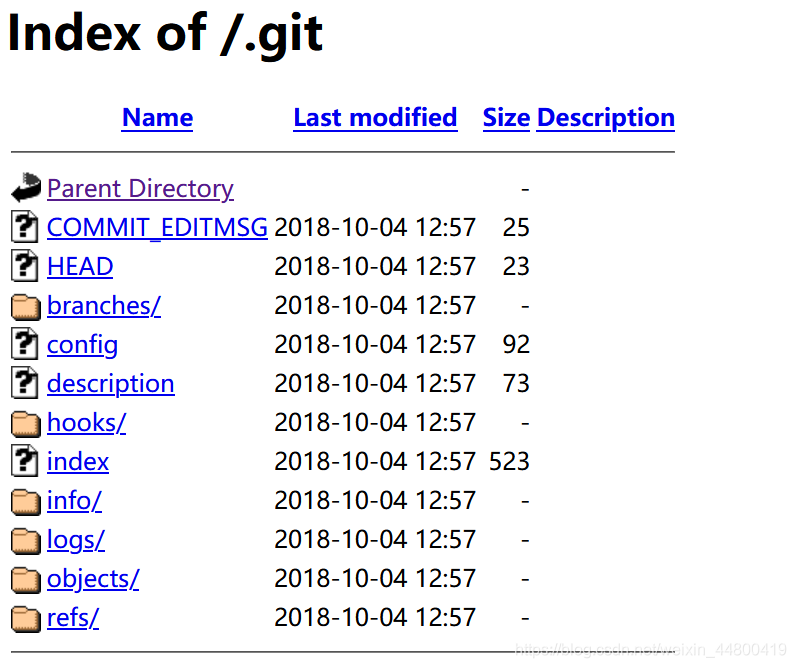Click the file icon beside COMMIT_EDITMSG
Screen dimensions: 796x668
pos(25,227)
